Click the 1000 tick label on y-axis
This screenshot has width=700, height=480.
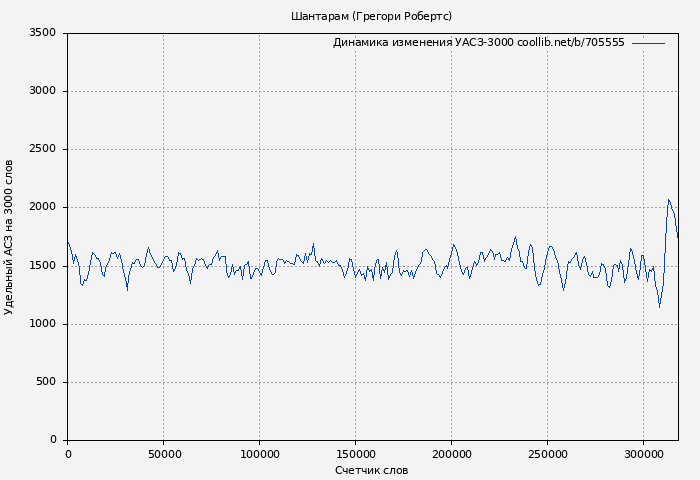click(43, 324)
